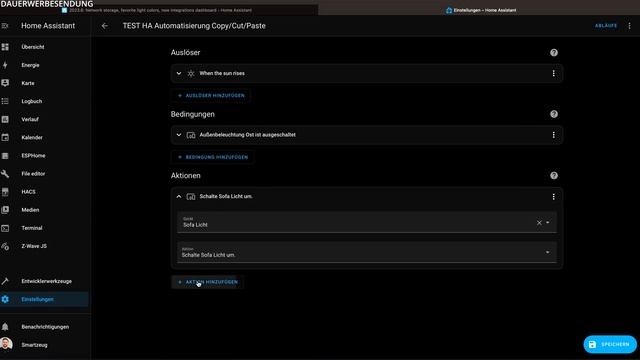Open ABLÄUFE traces link
The image size is (640, 360).
(x=606, y=26)
